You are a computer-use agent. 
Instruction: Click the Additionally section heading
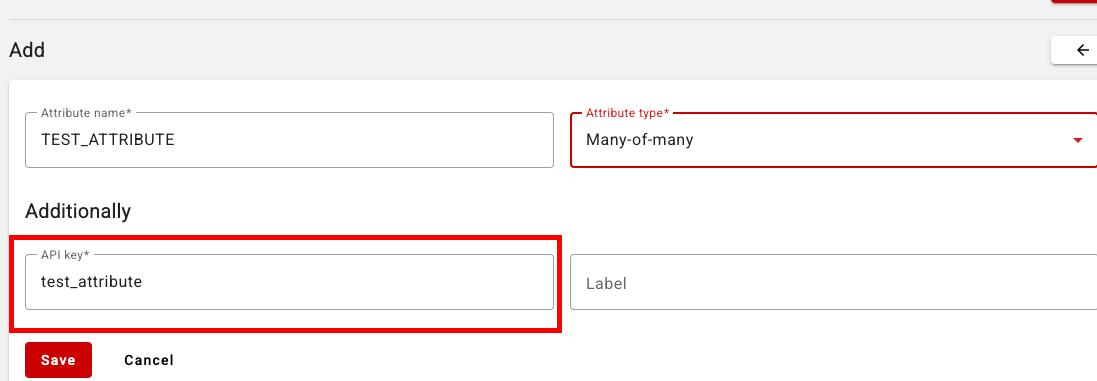click(78, 210)
